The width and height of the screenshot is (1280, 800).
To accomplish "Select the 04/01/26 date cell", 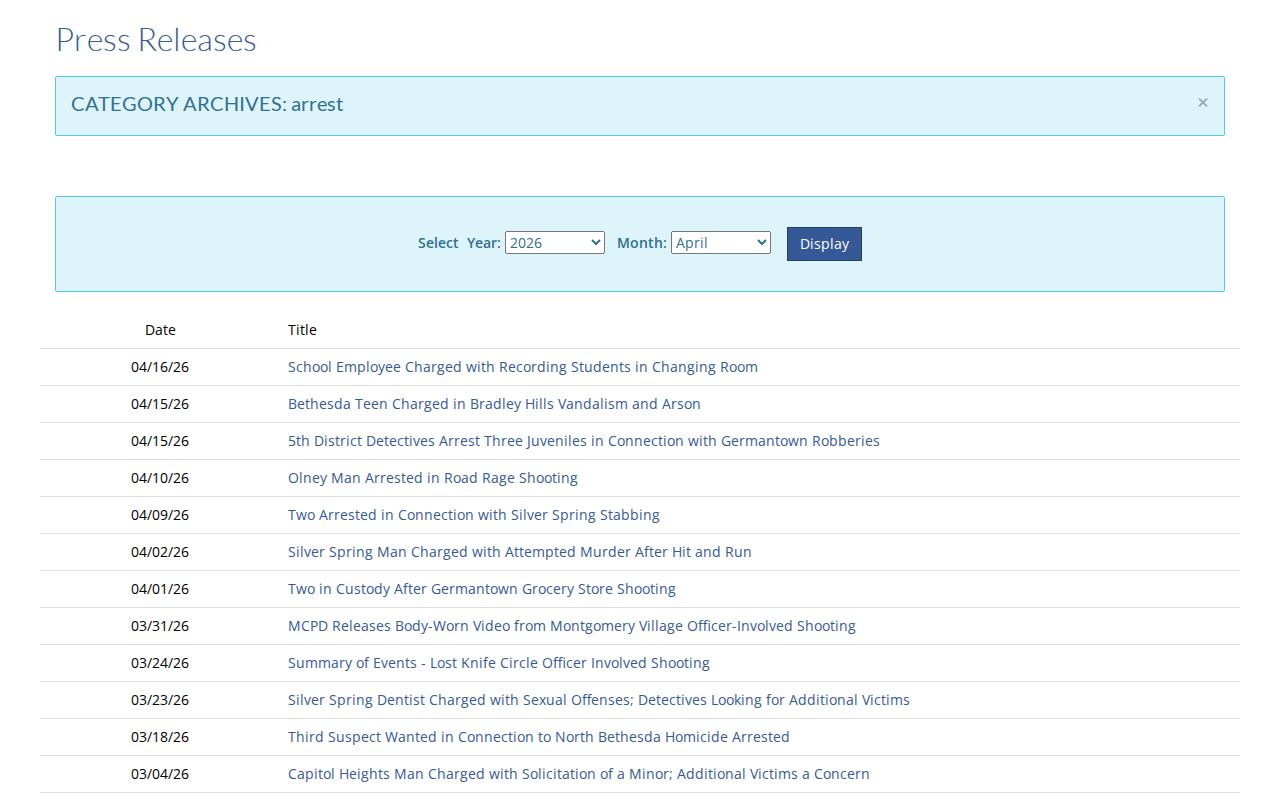I will pos(160,589).
